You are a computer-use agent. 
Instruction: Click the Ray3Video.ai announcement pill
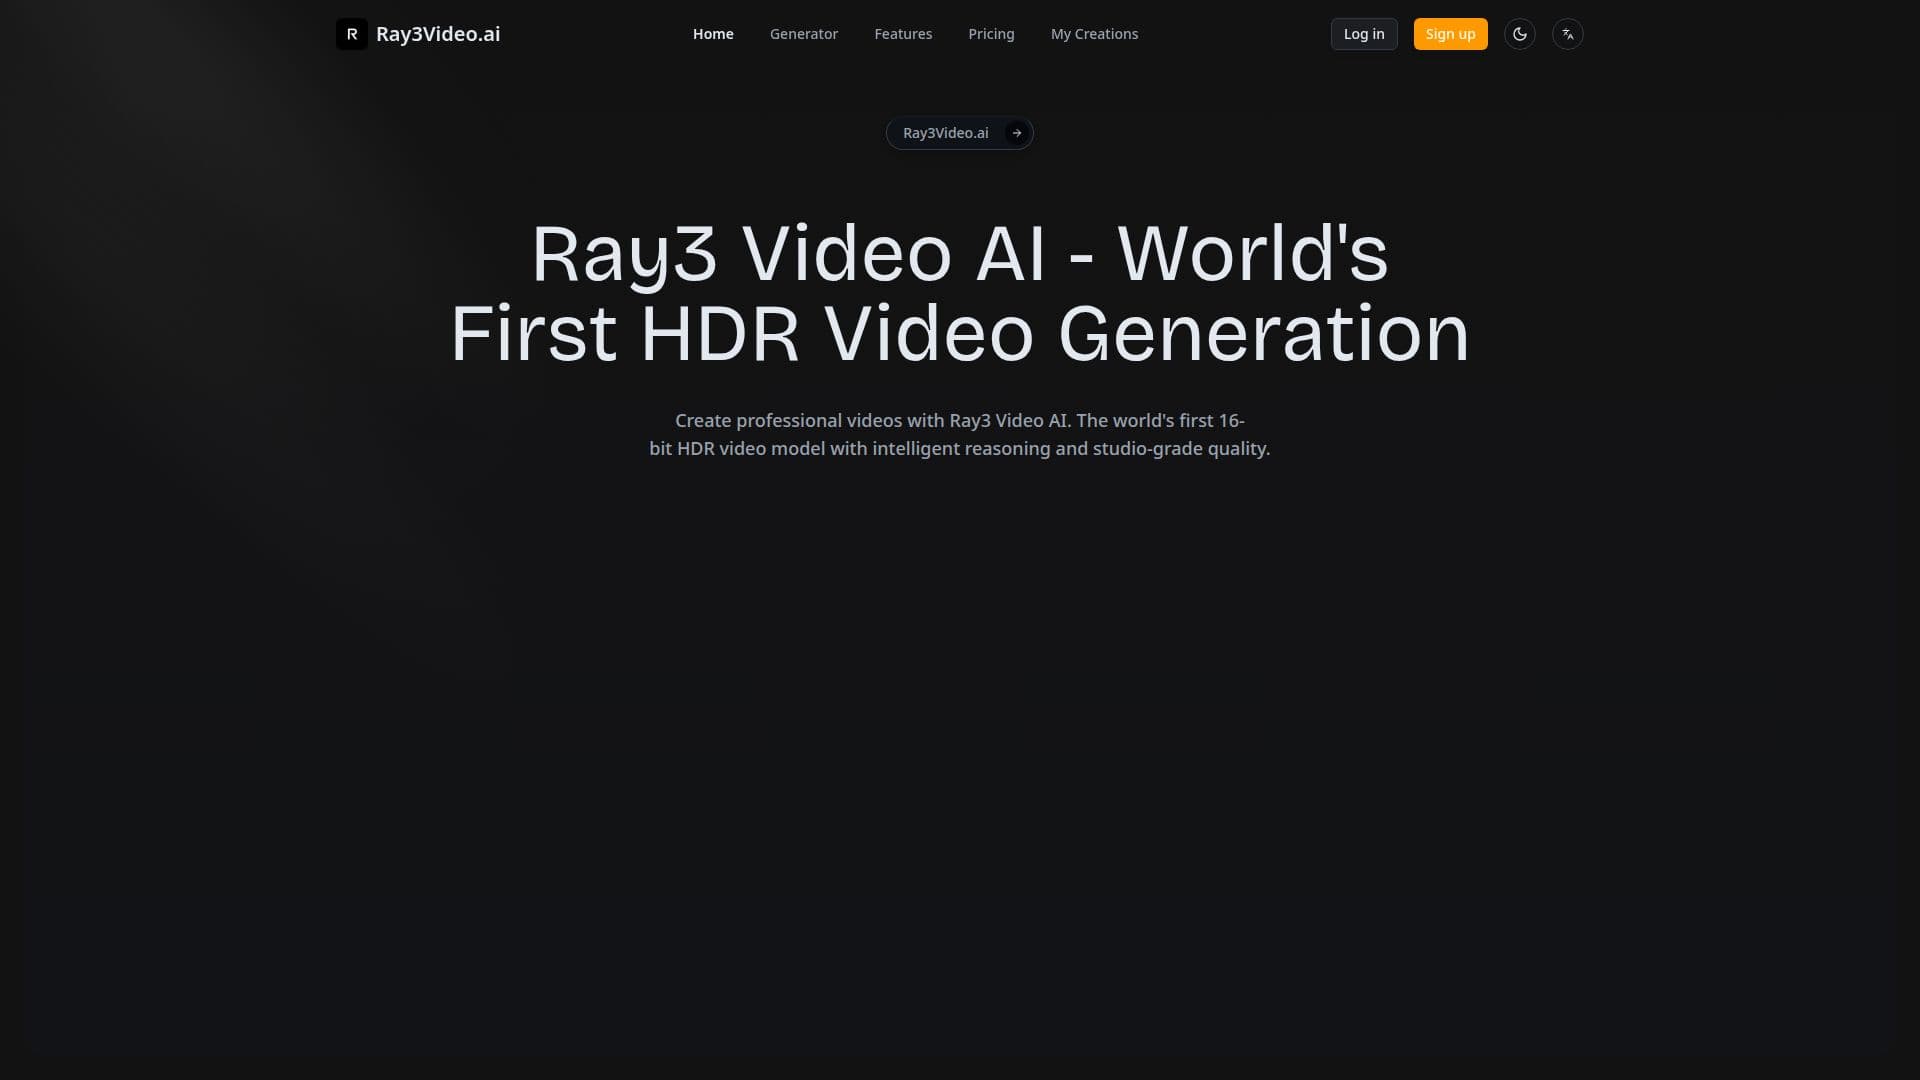[x=960, y=133]
